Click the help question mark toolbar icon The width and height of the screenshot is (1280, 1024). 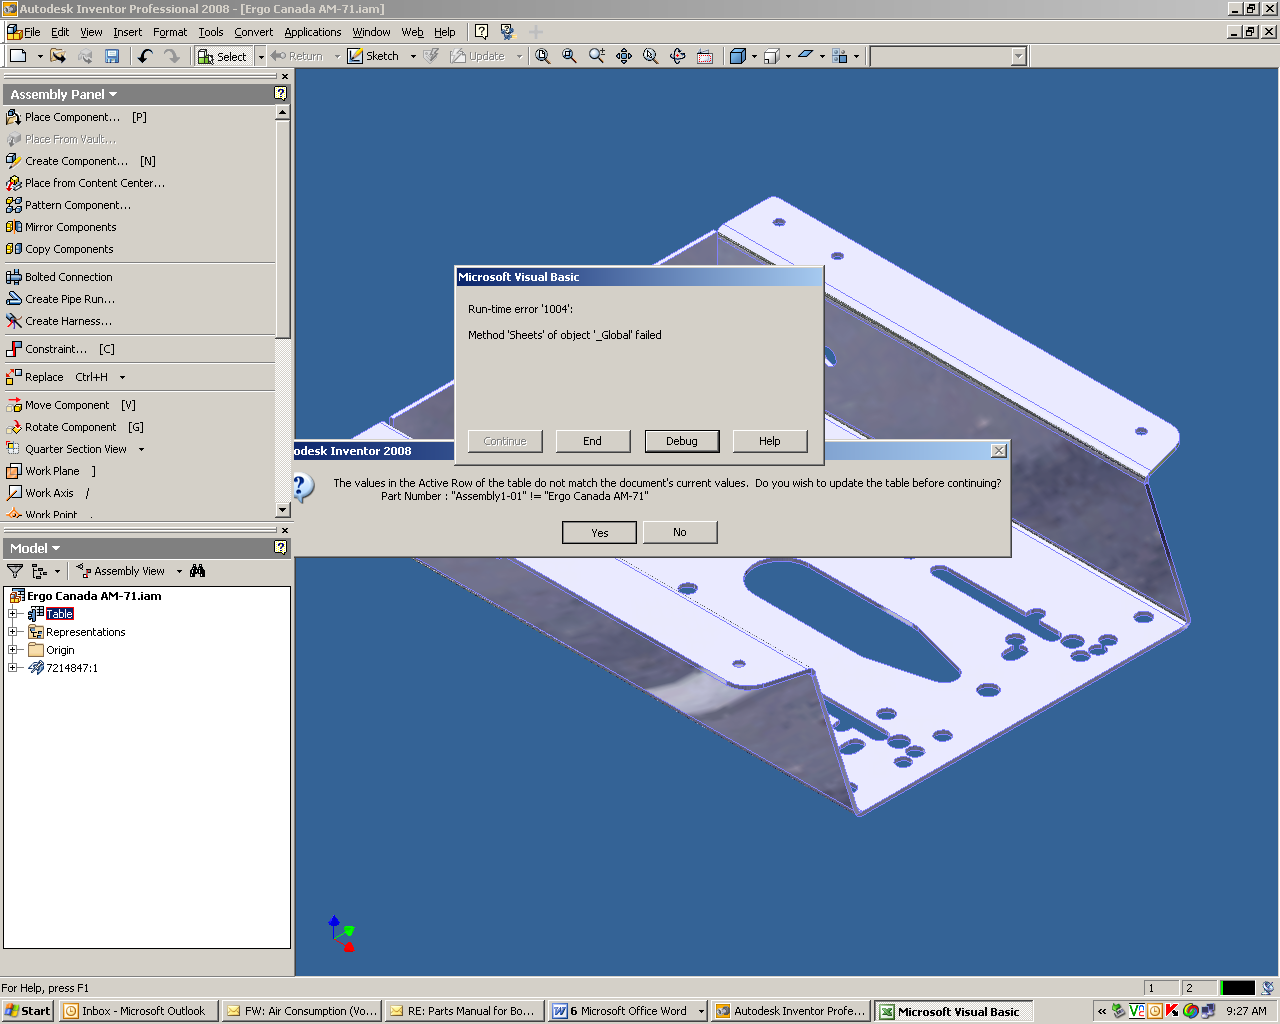click(481, 32)
